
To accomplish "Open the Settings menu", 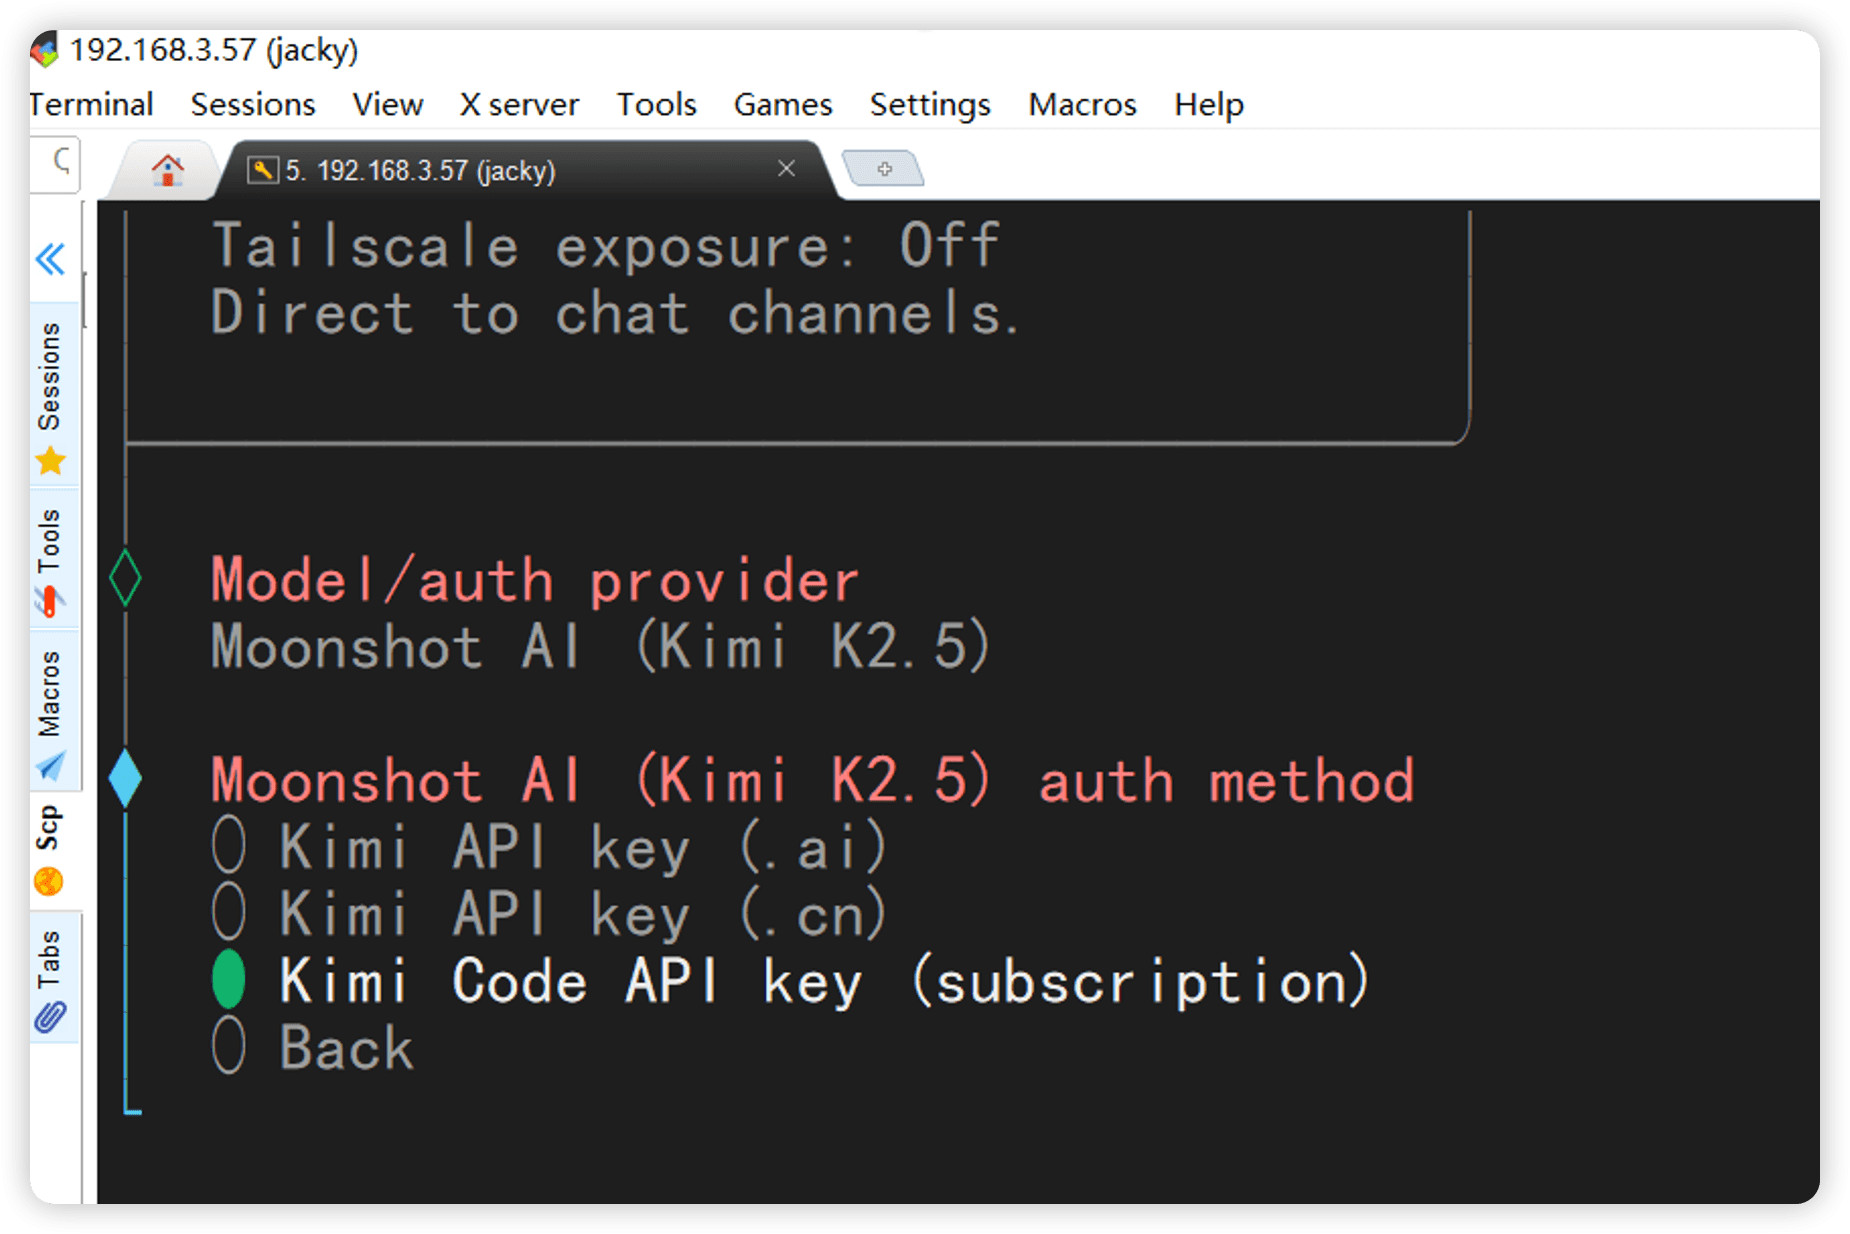I will [930, 104].
